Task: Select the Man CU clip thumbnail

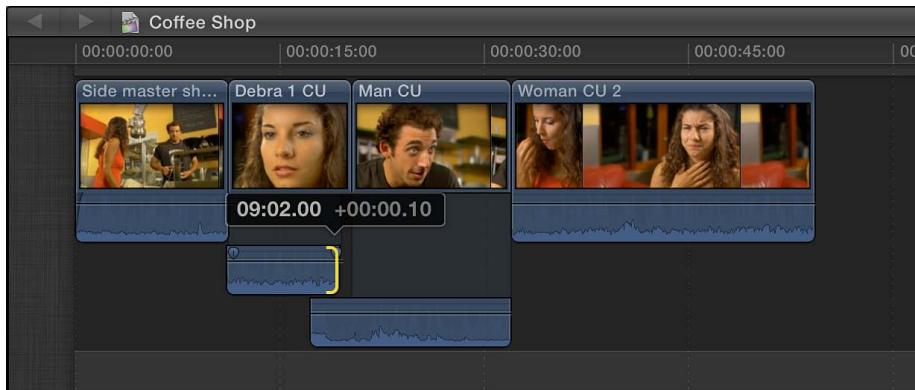Action: pos(431,146)
